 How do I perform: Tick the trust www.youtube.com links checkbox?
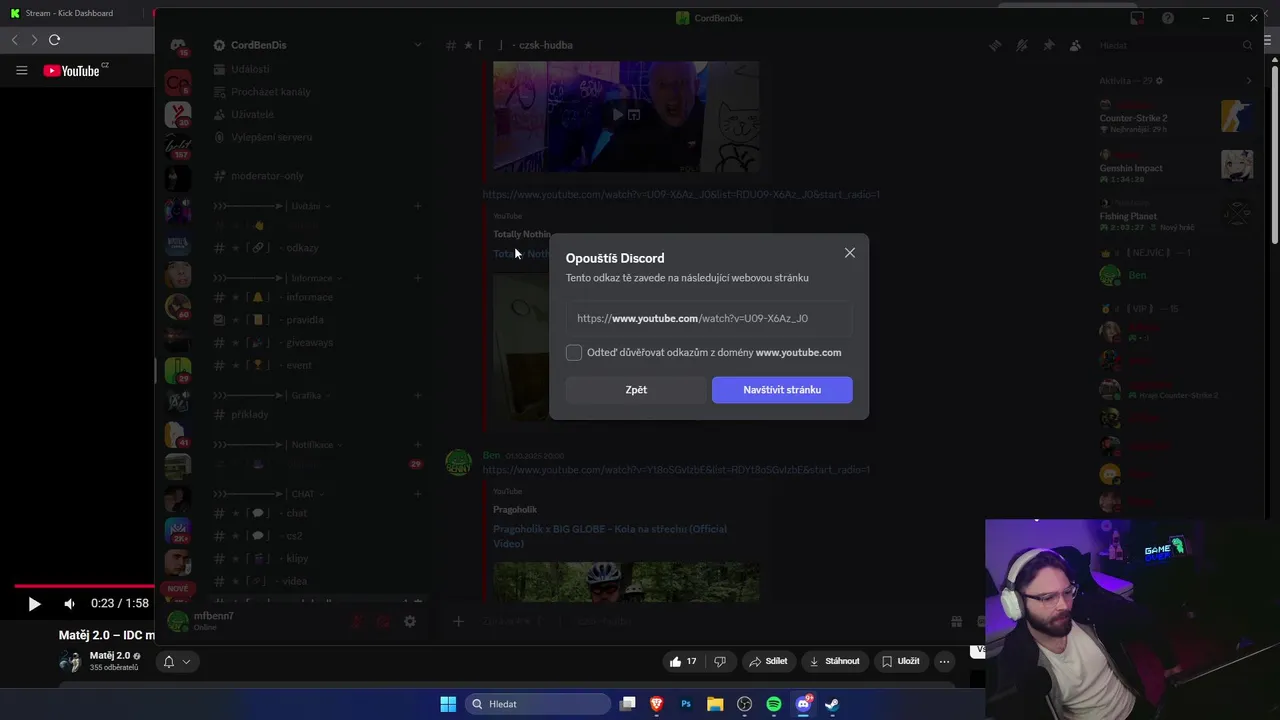pyautogui.click(x=574, y=353)
